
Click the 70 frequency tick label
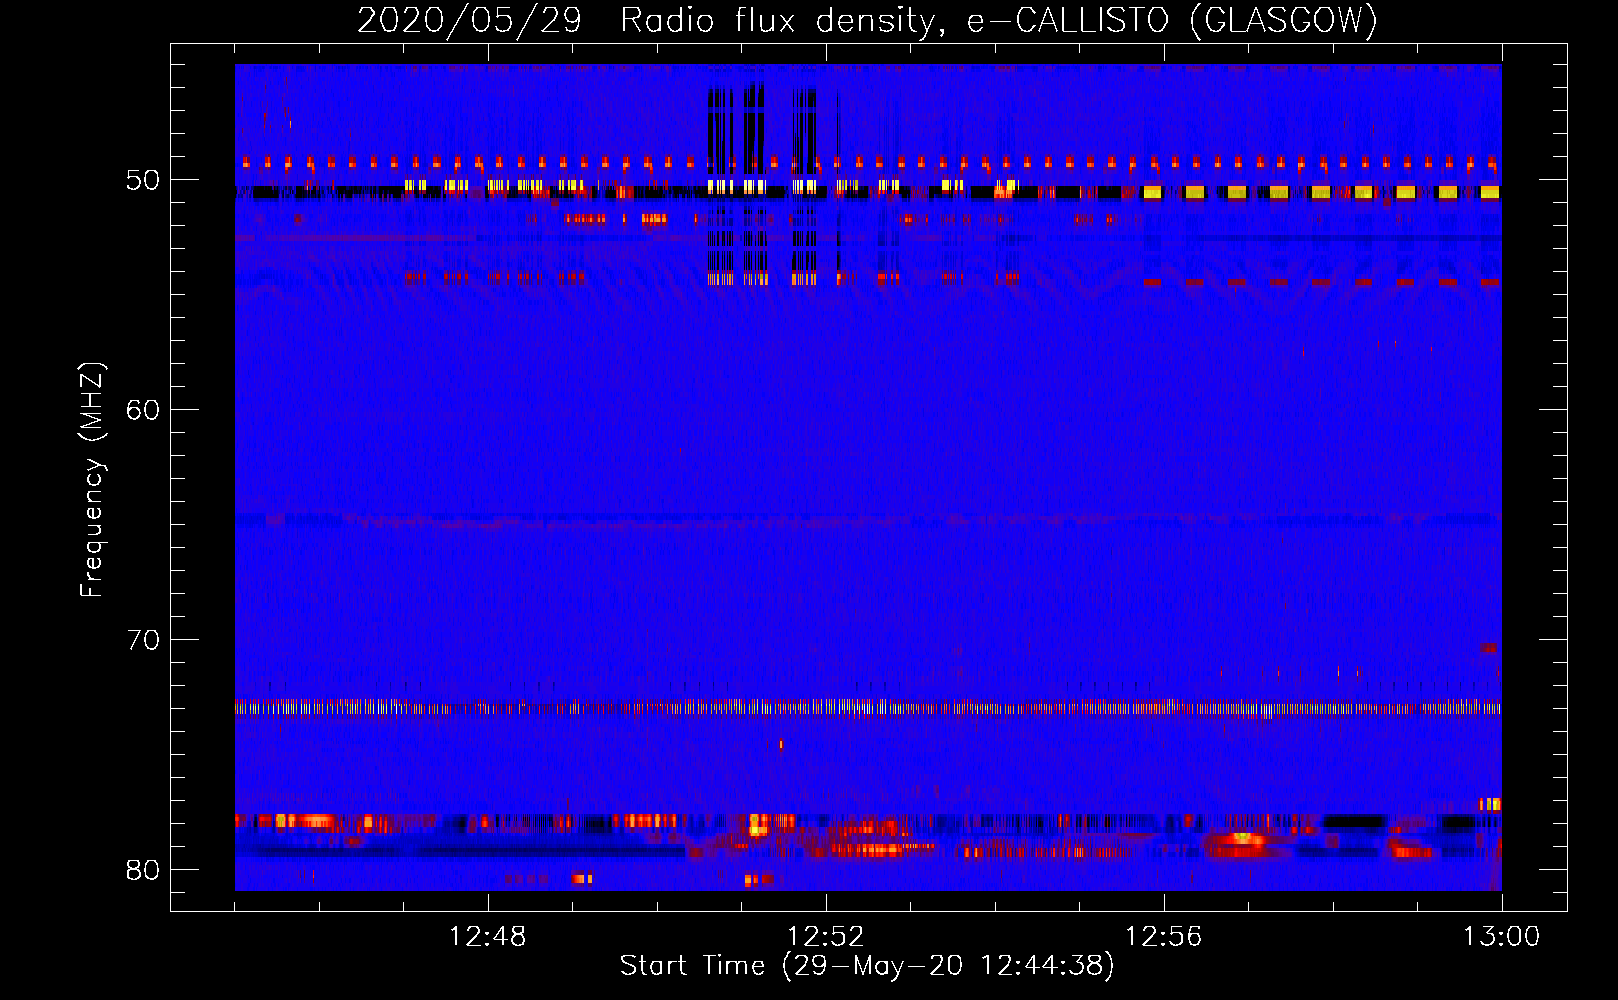pyautogui.click(x=143, y=640)
